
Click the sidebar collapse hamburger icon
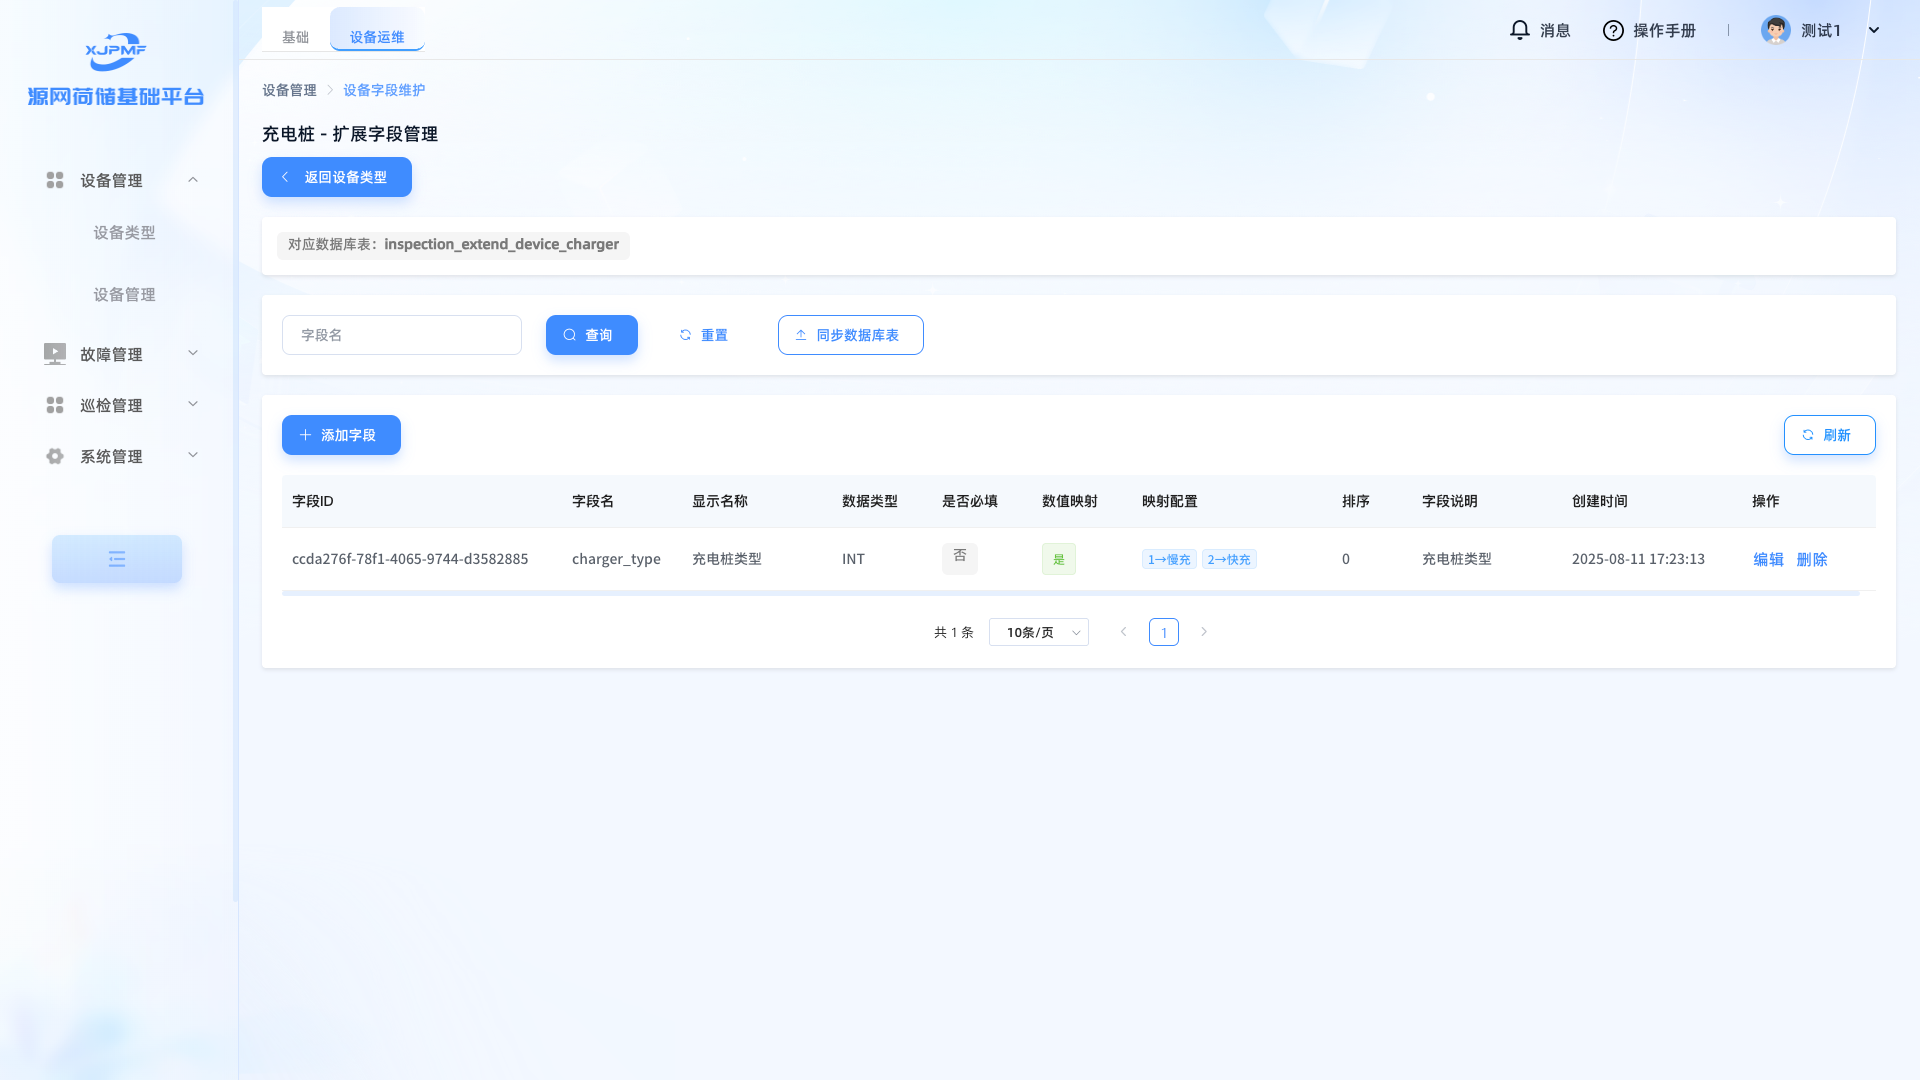[117, 559]
